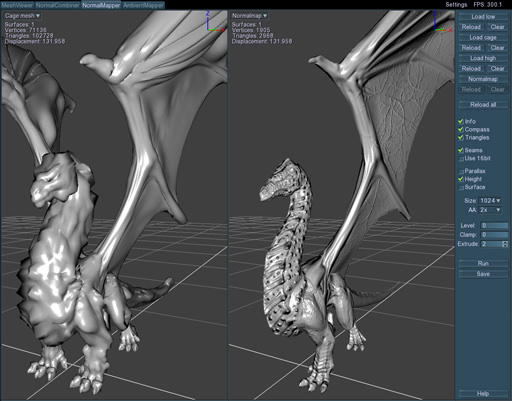
Task: Uncheck the Height option
Action: (461, 179)
